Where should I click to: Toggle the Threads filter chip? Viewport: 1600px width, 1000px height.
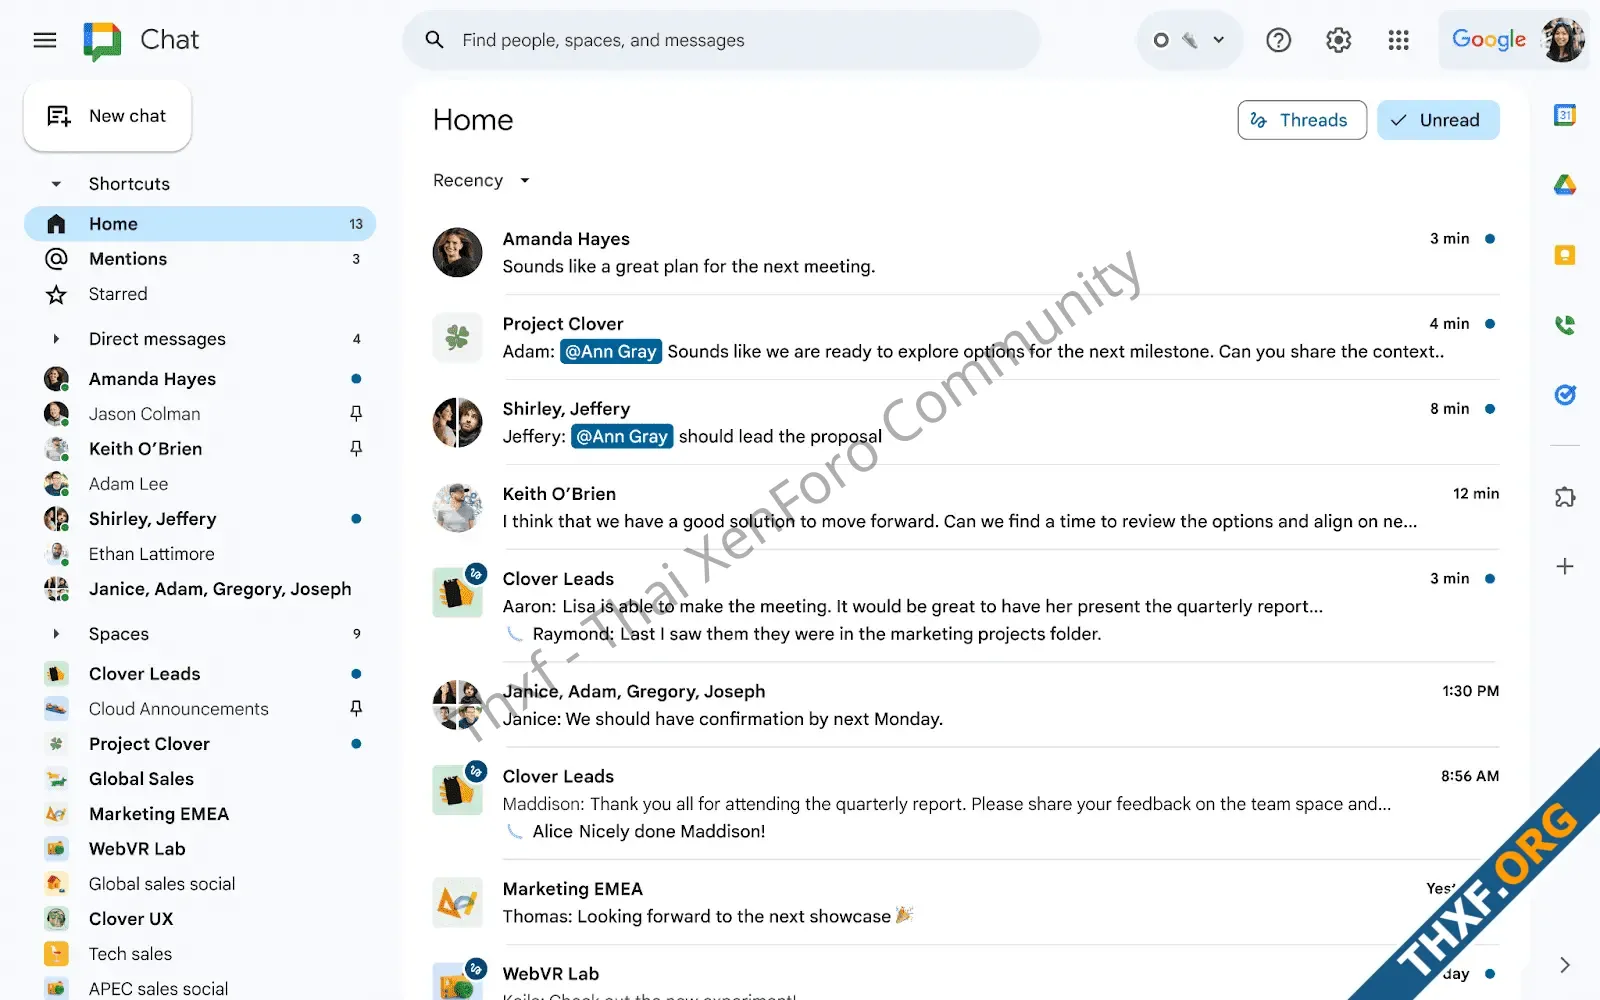(x=1302, y=120)
